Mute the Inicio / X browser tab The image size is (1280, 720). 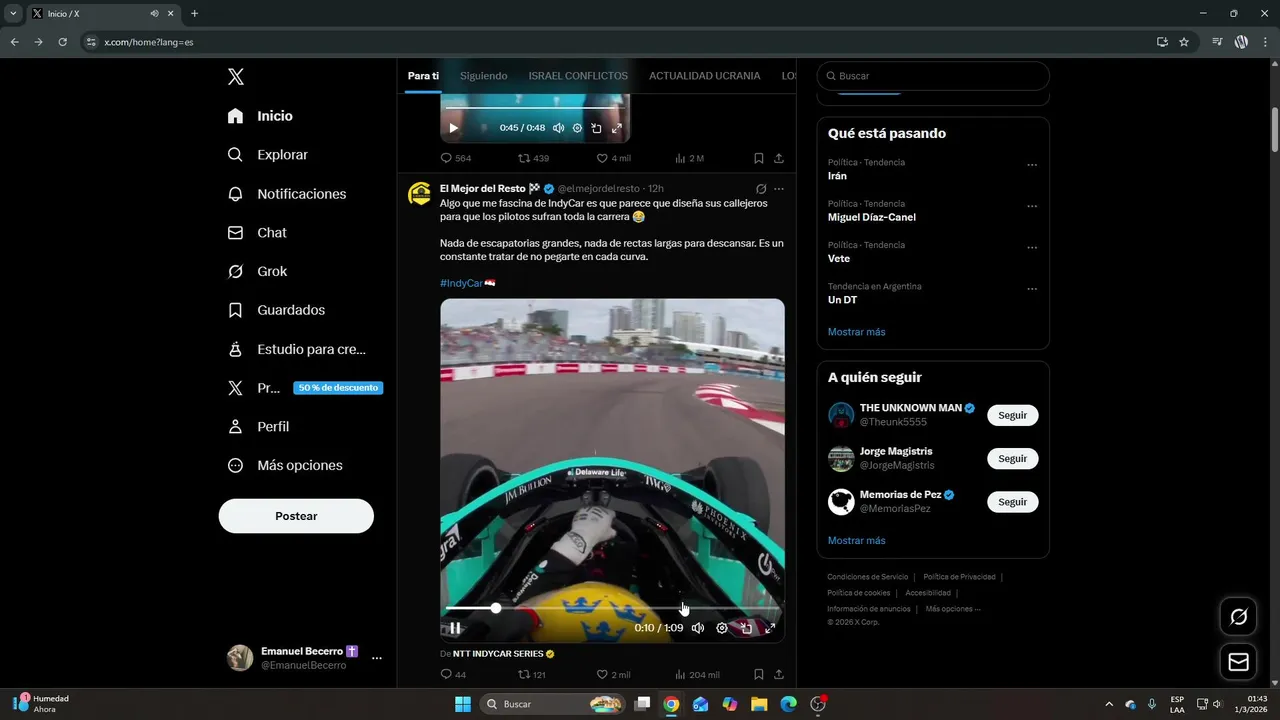pos(155,14)
